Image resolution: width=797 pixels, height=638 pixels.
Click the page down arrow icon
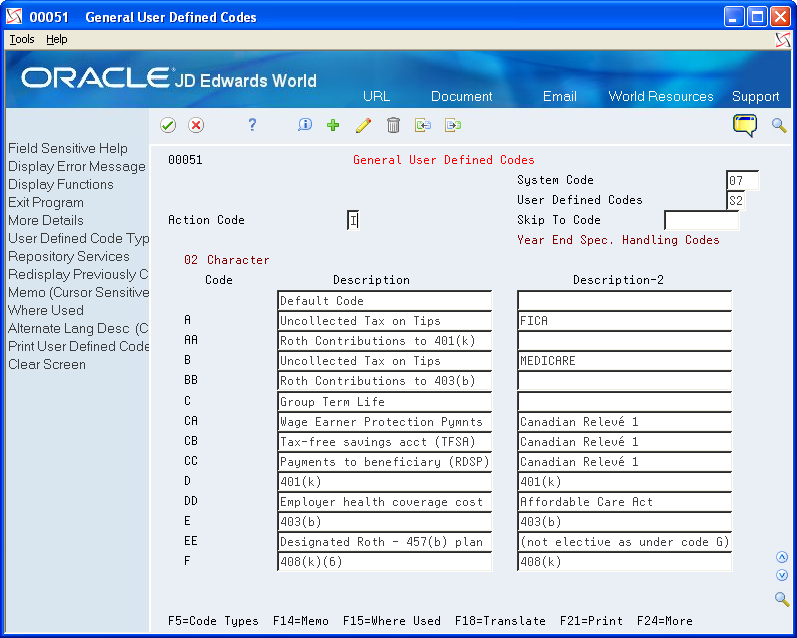[782, 575]
